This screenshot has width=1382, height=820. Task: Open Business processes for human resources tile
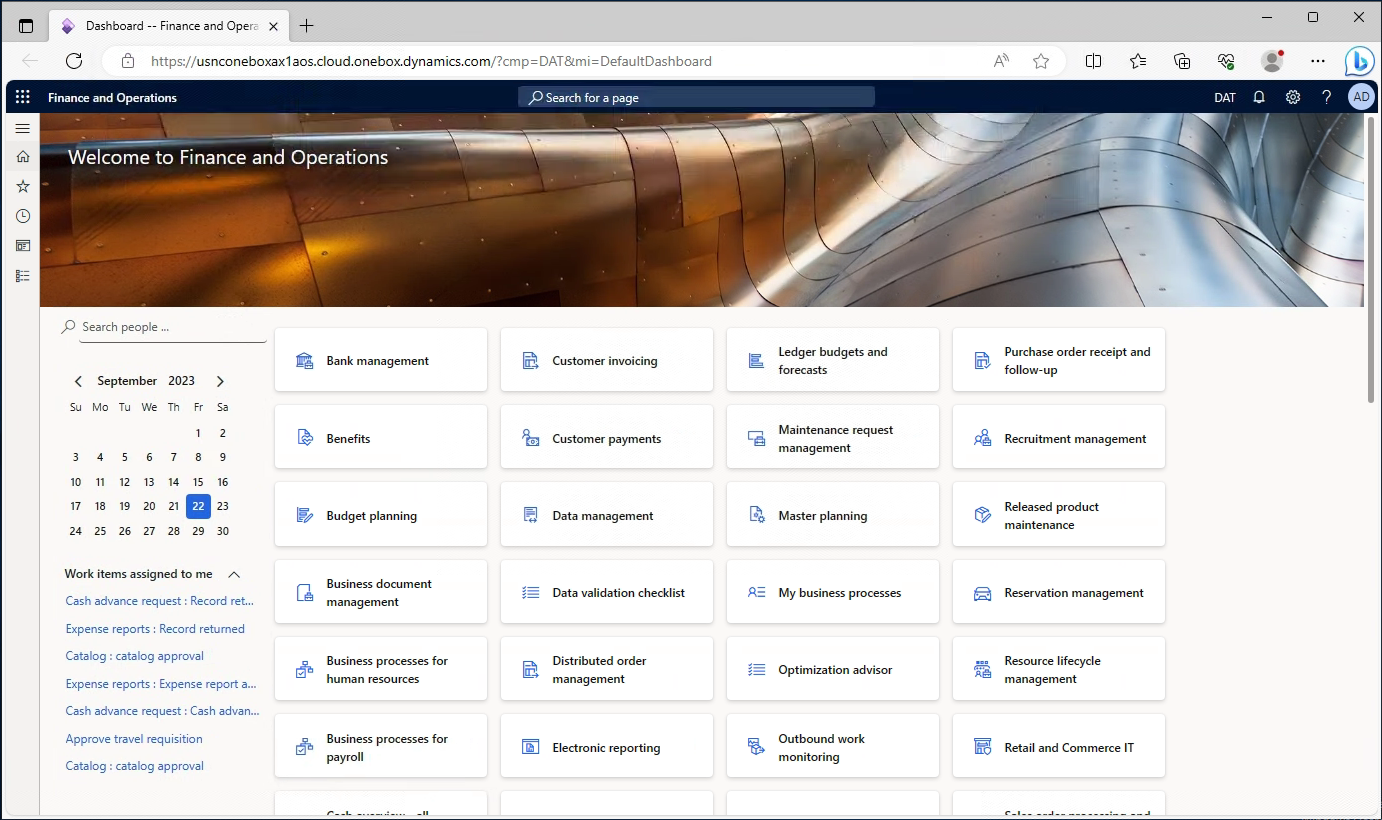[381, 670]
